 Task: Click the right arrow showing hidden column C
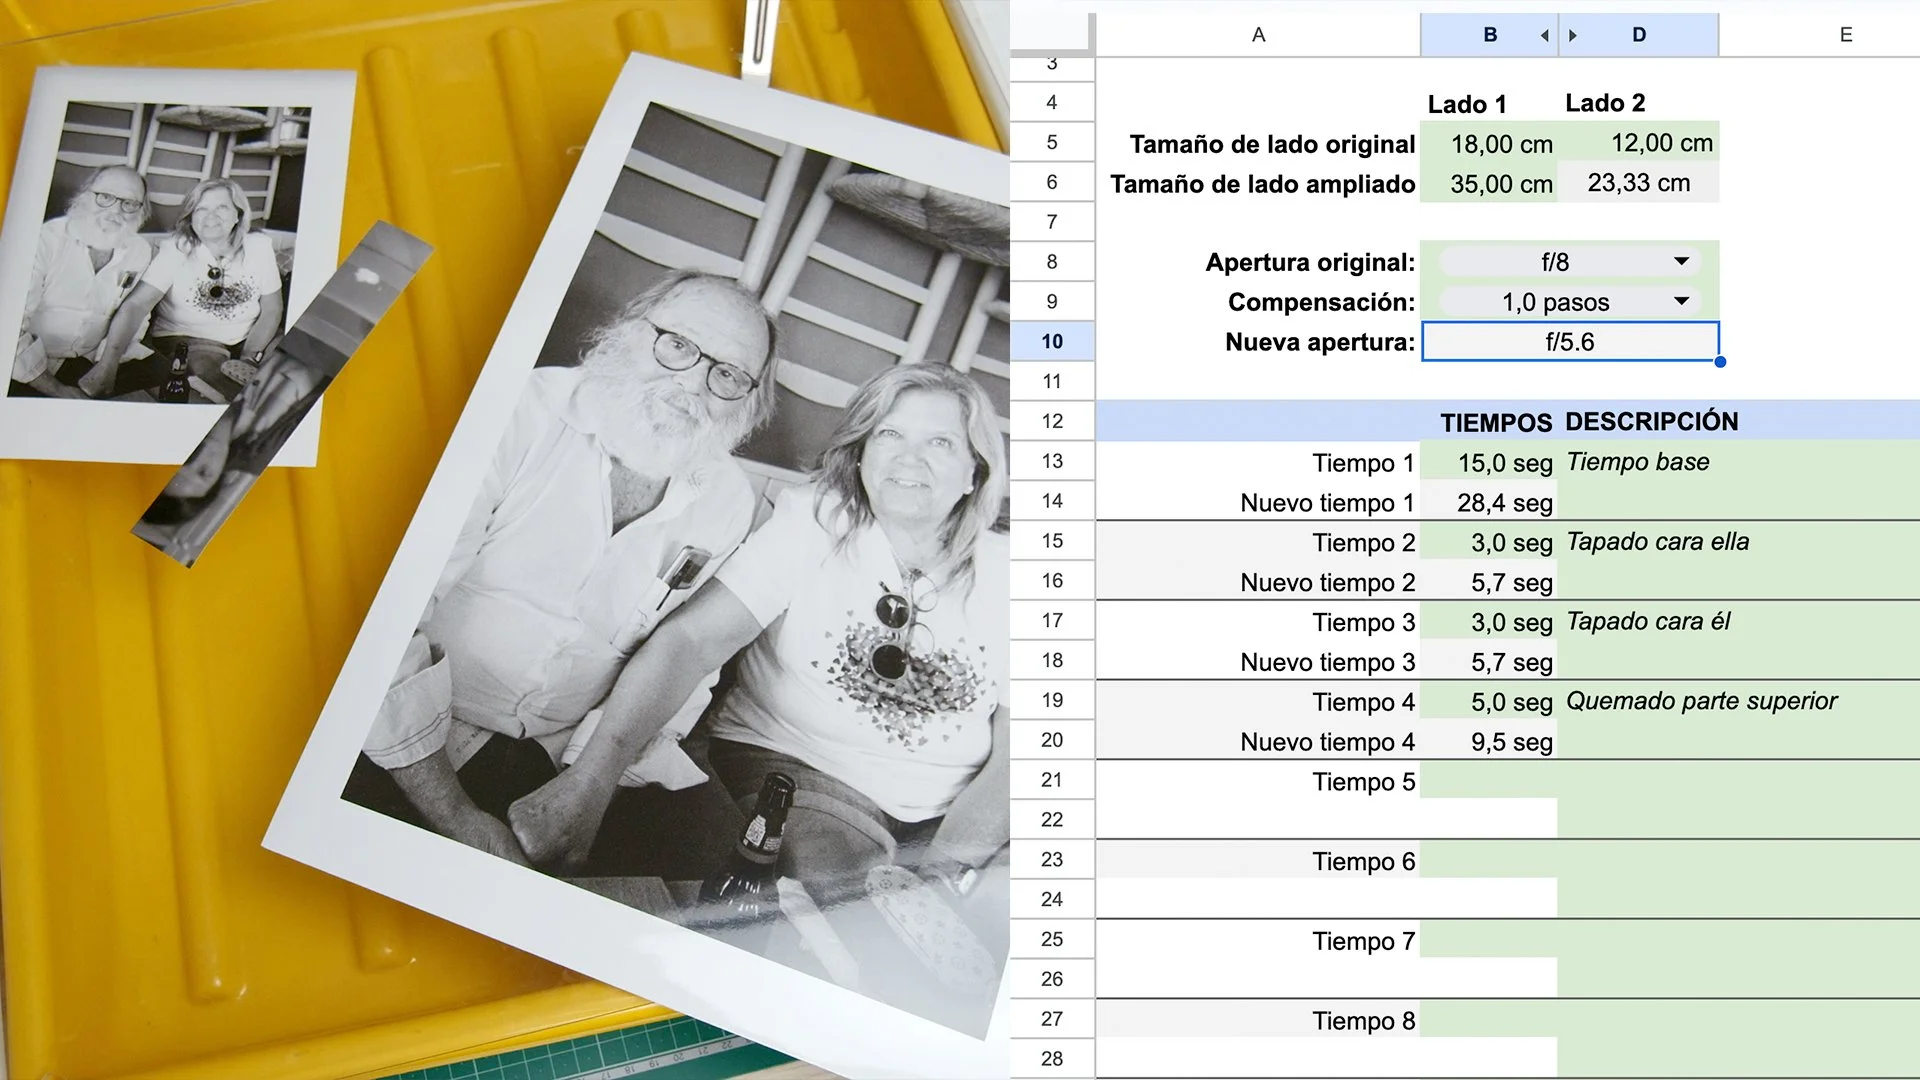click(1572, 35)
